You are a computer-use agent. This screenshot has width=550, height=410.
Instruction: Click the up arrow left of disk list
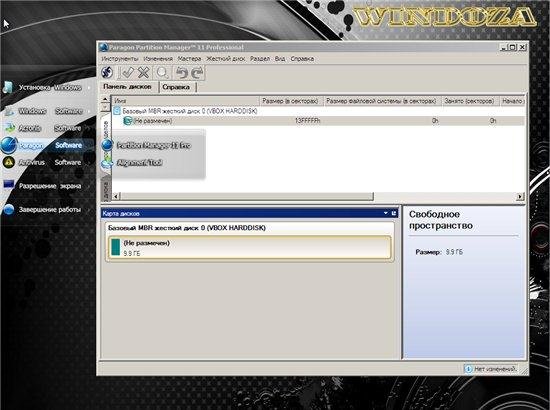coord(105,99)
